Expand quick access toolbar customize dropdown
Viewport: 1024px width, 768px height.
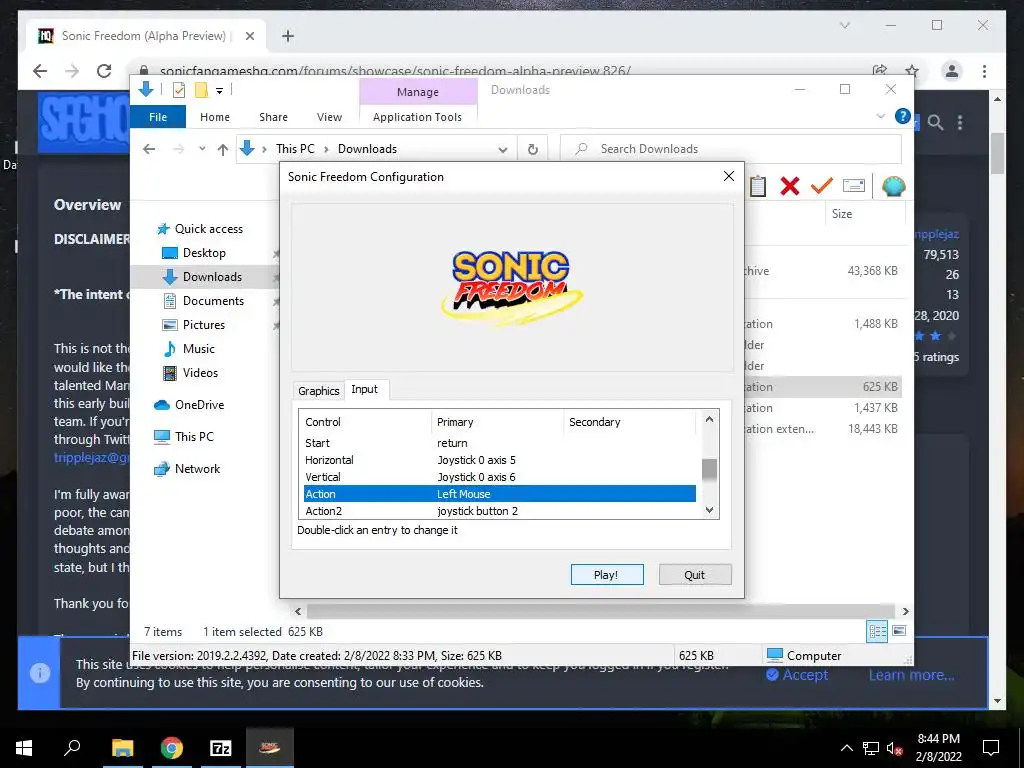219,91
